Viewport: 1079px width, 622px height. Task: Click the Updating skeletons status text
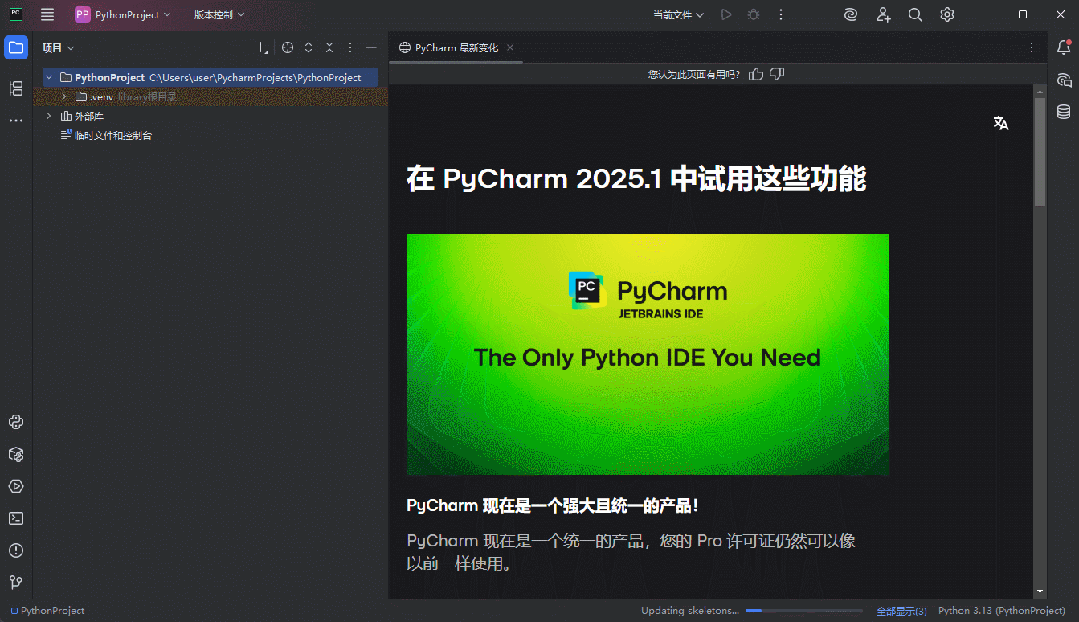pos(690,610)
